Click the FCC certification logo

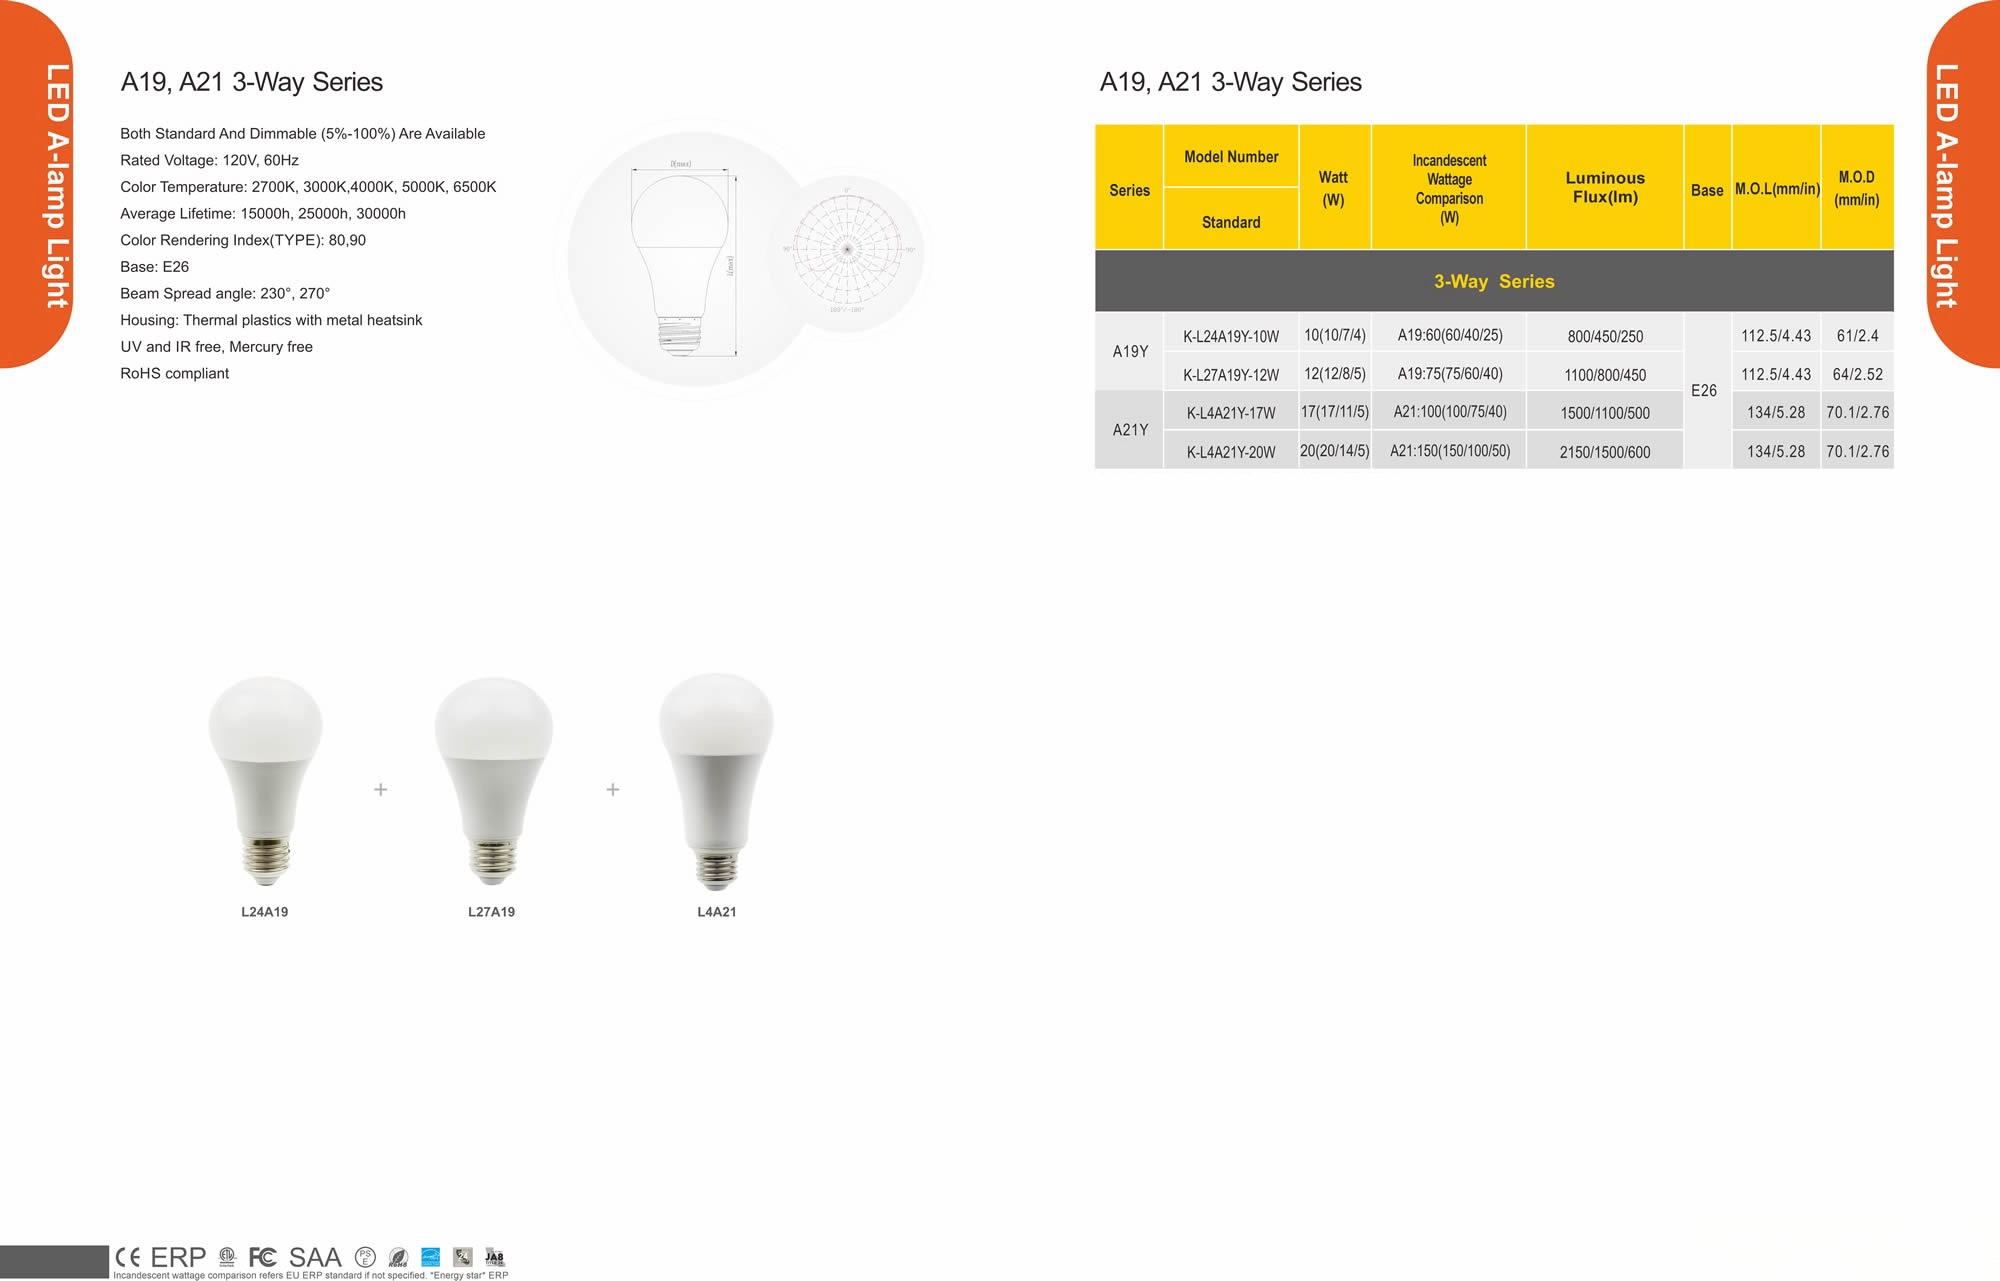click(262, 1257)
